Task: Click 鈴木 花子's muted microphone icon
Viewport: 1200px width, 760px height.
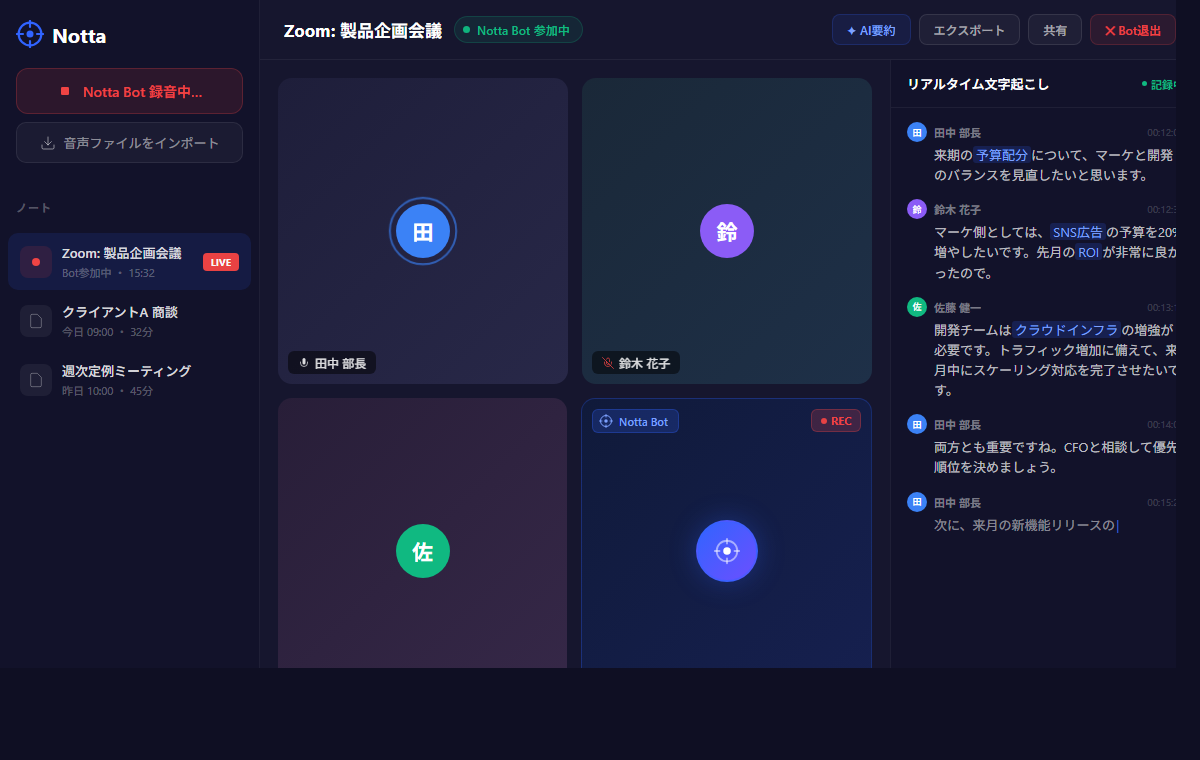Action: 607,363
